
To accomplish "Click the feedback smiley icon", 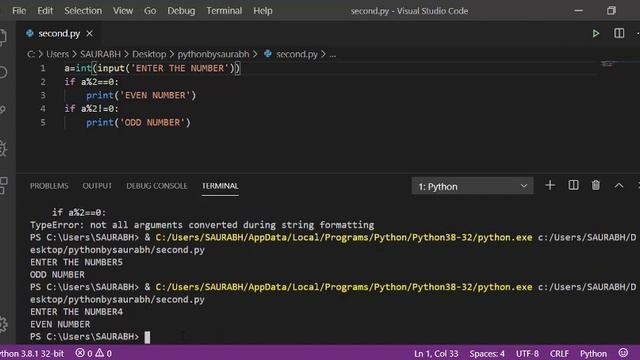I will point(623,353).
